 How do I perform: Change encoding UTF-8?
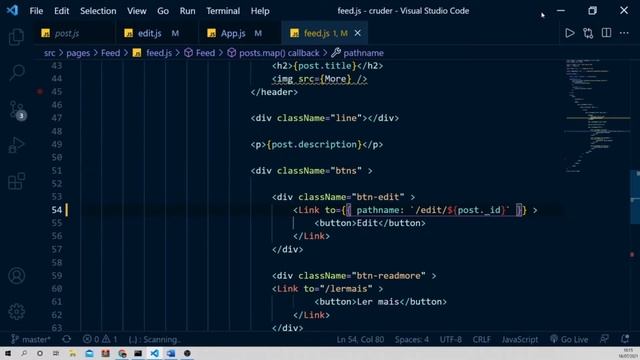point(451,339)
